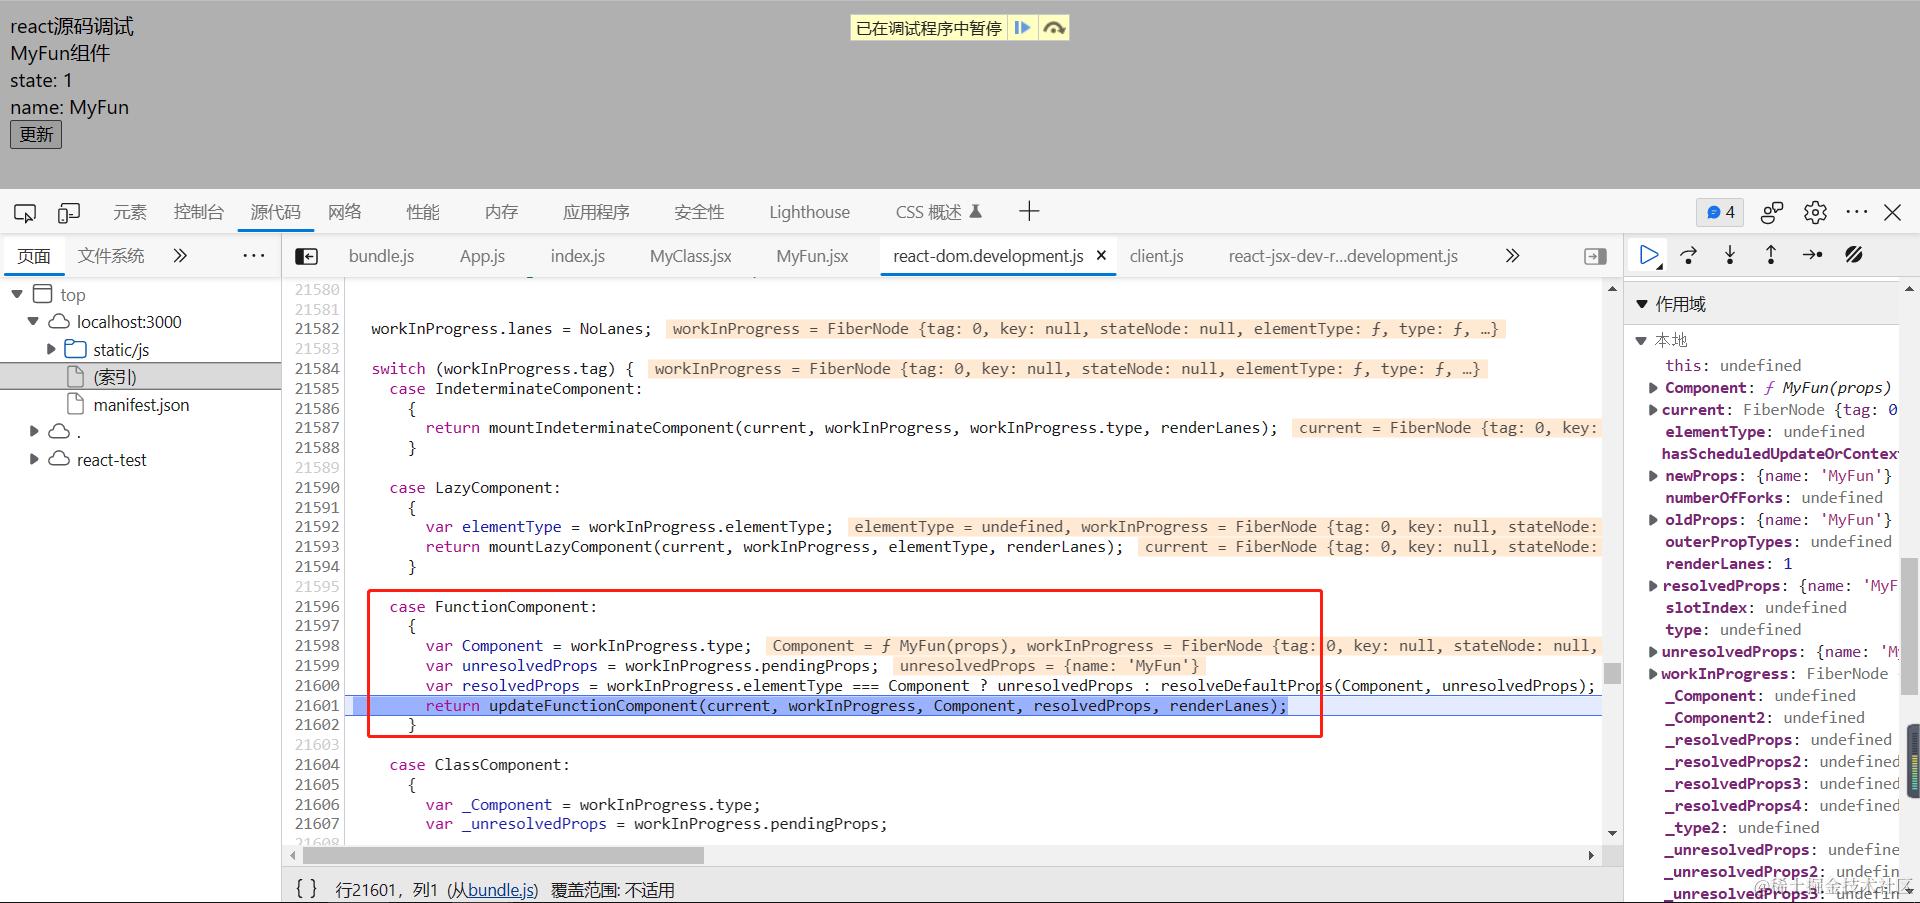The width and height of the screenshot is (1920, 903).
Task: Expand the workInProgress scope variable
Action: click(1653, 674)
